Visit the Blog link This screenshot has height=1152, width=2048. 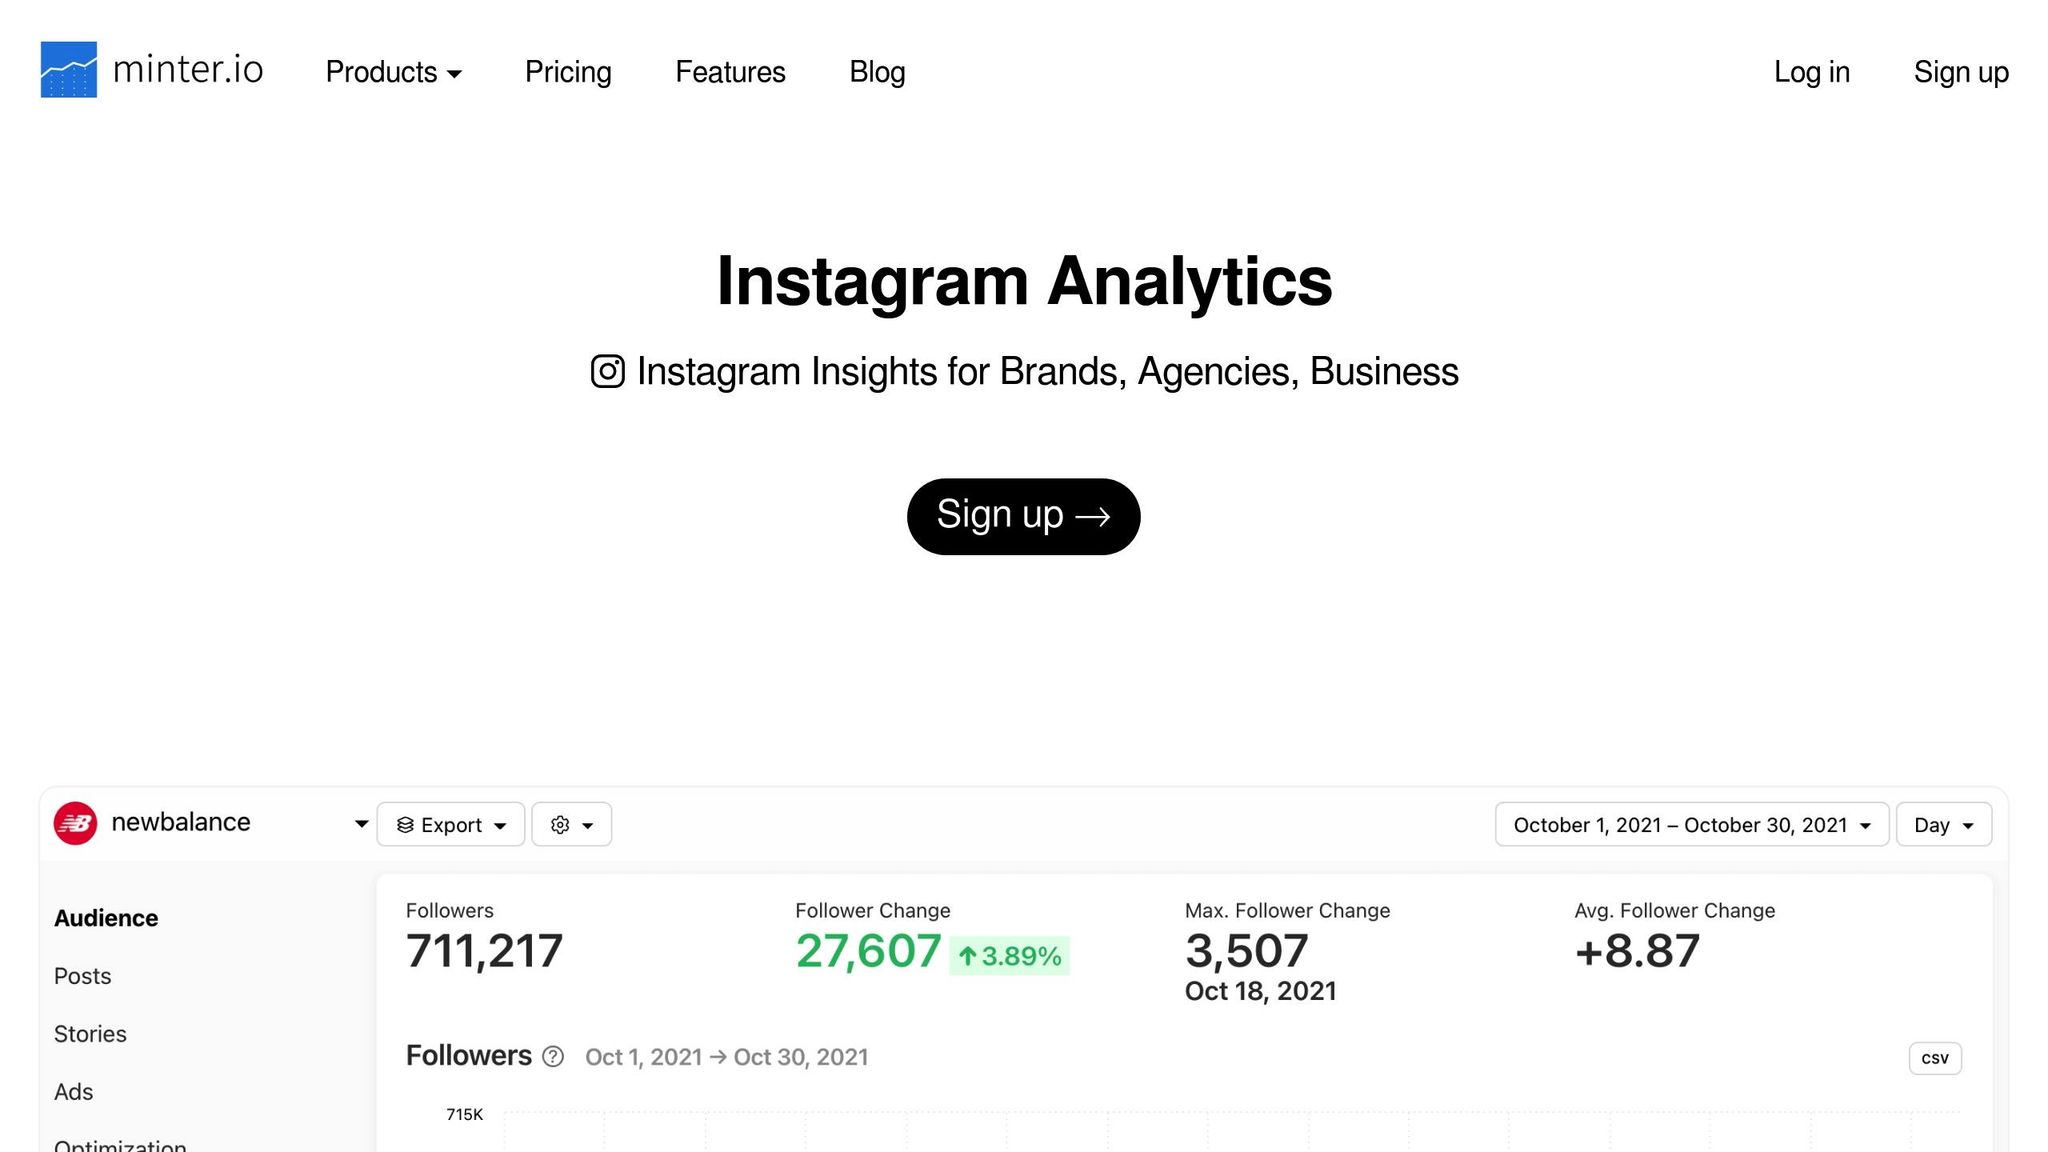877,72
